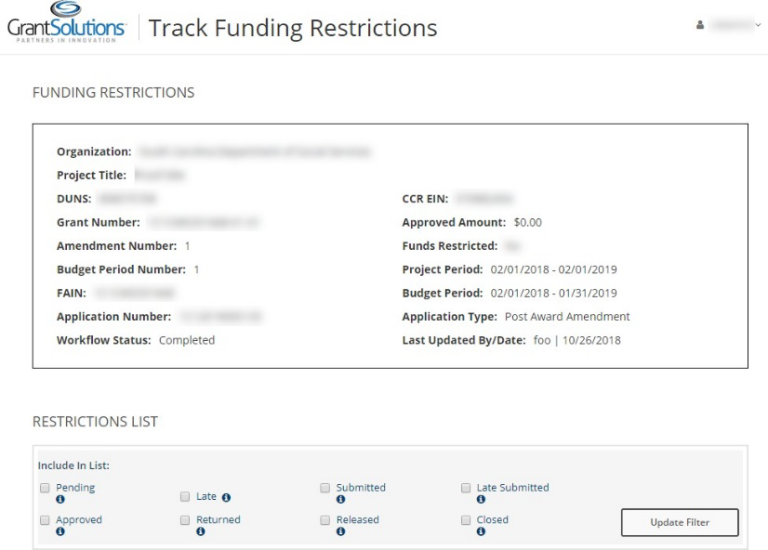This screenshot has height=550, width=768.
Task: Click info icon under Approved
Action: 60,531
